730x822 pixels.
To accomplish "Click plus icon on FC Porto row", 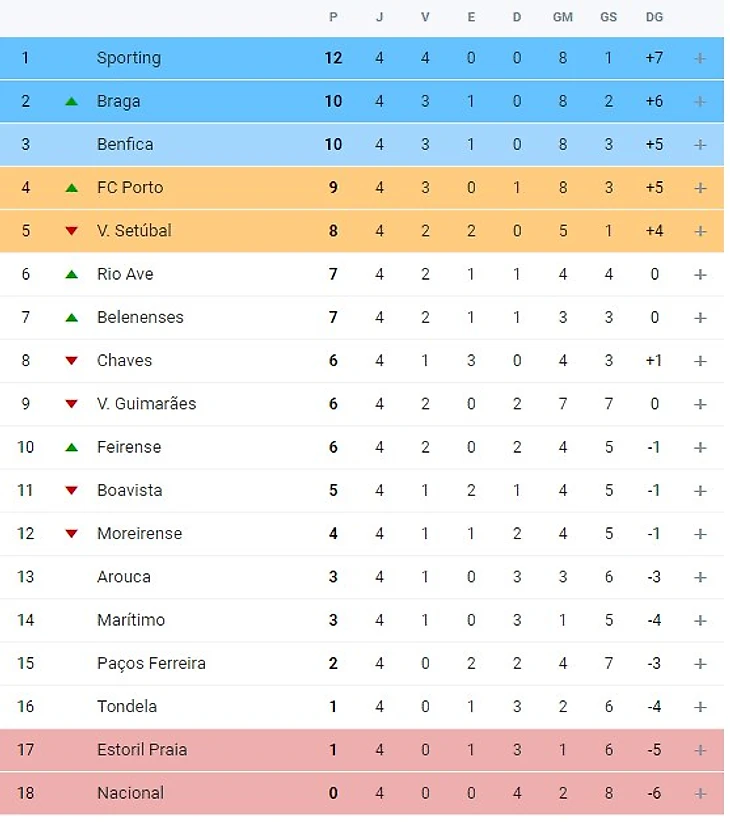I will 700,188.
